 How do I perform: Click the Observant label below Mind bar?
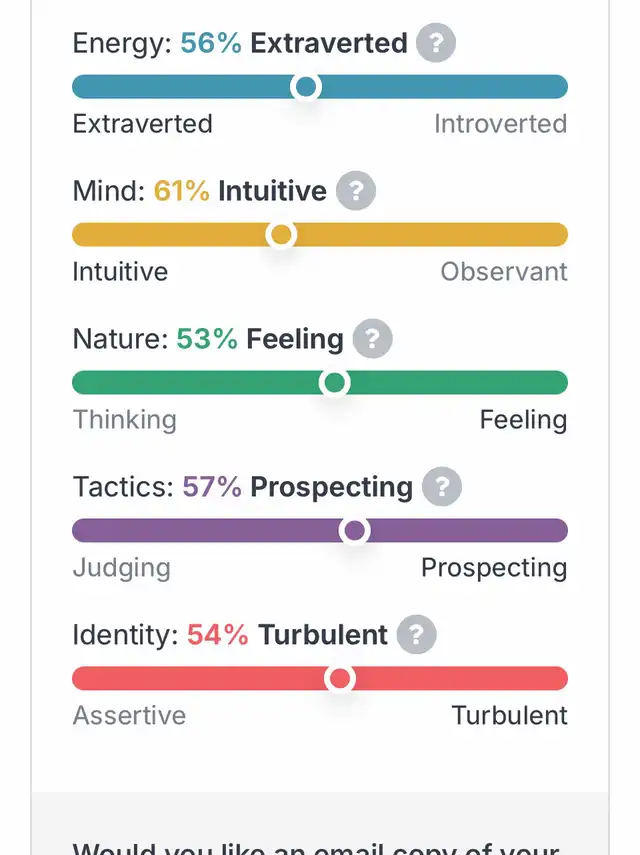point(504,272)
